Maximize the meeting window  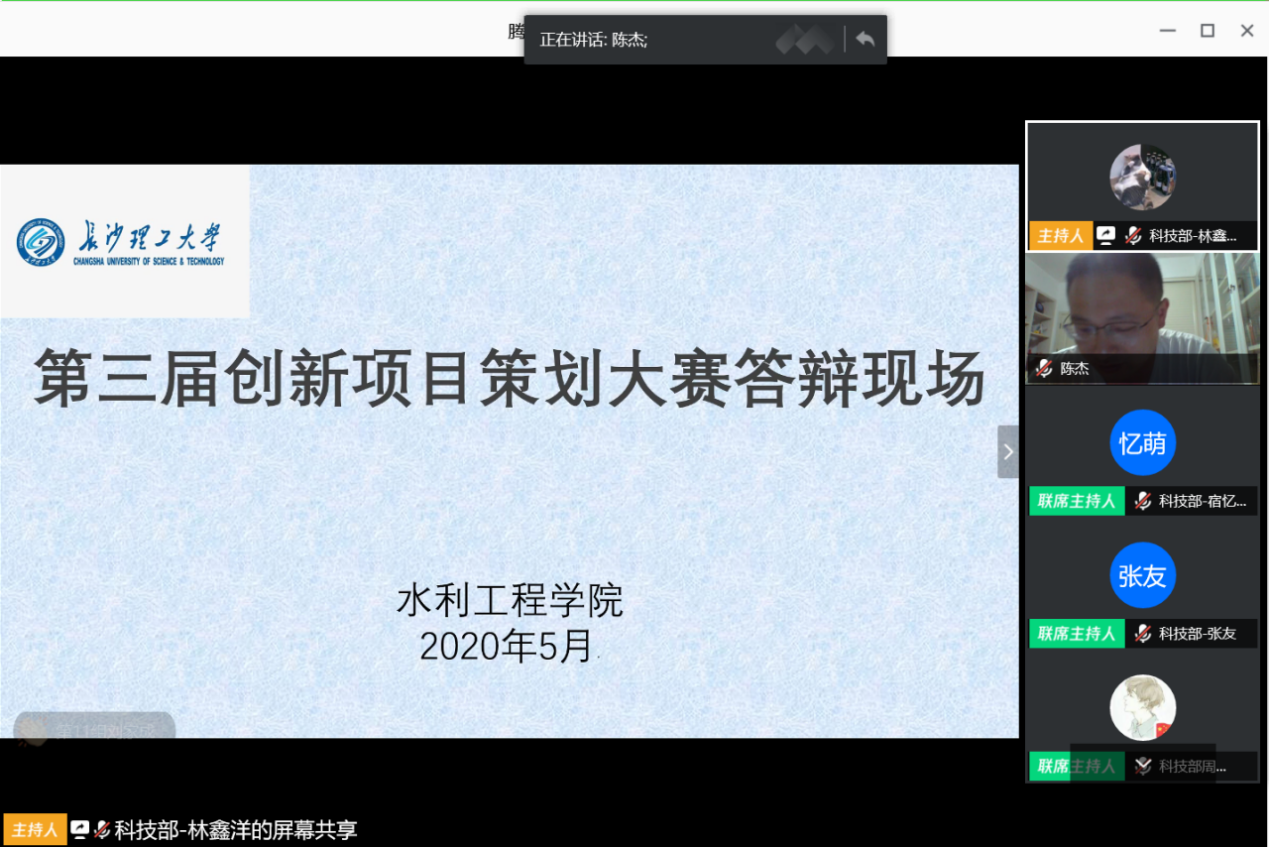pos(1207,31)
